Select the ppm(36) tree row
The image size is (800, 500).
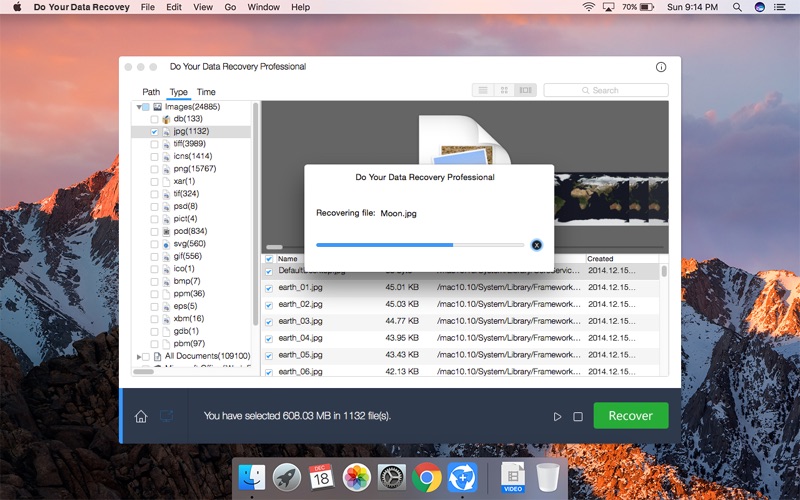[x=192, y=294]
